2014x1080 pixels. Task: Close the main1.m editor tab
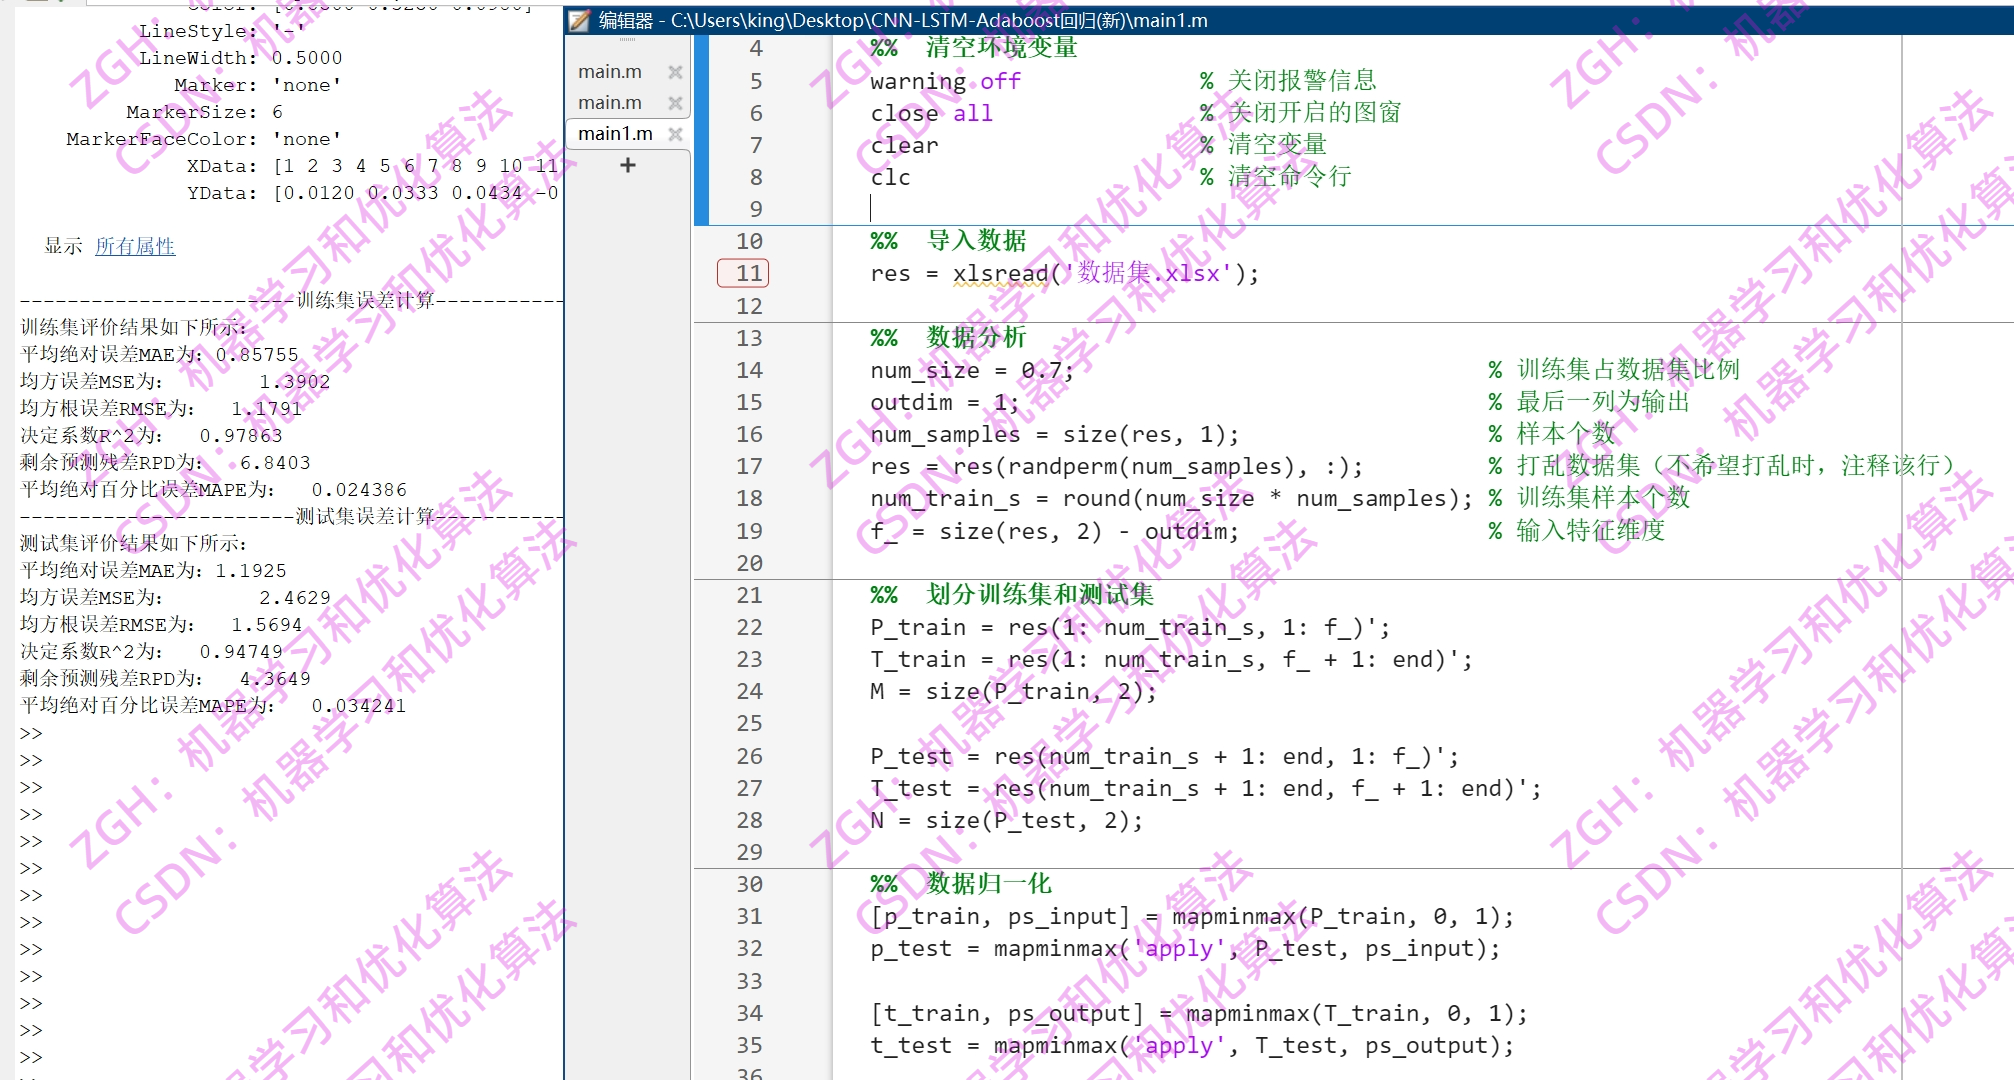(x=675, y=134)
